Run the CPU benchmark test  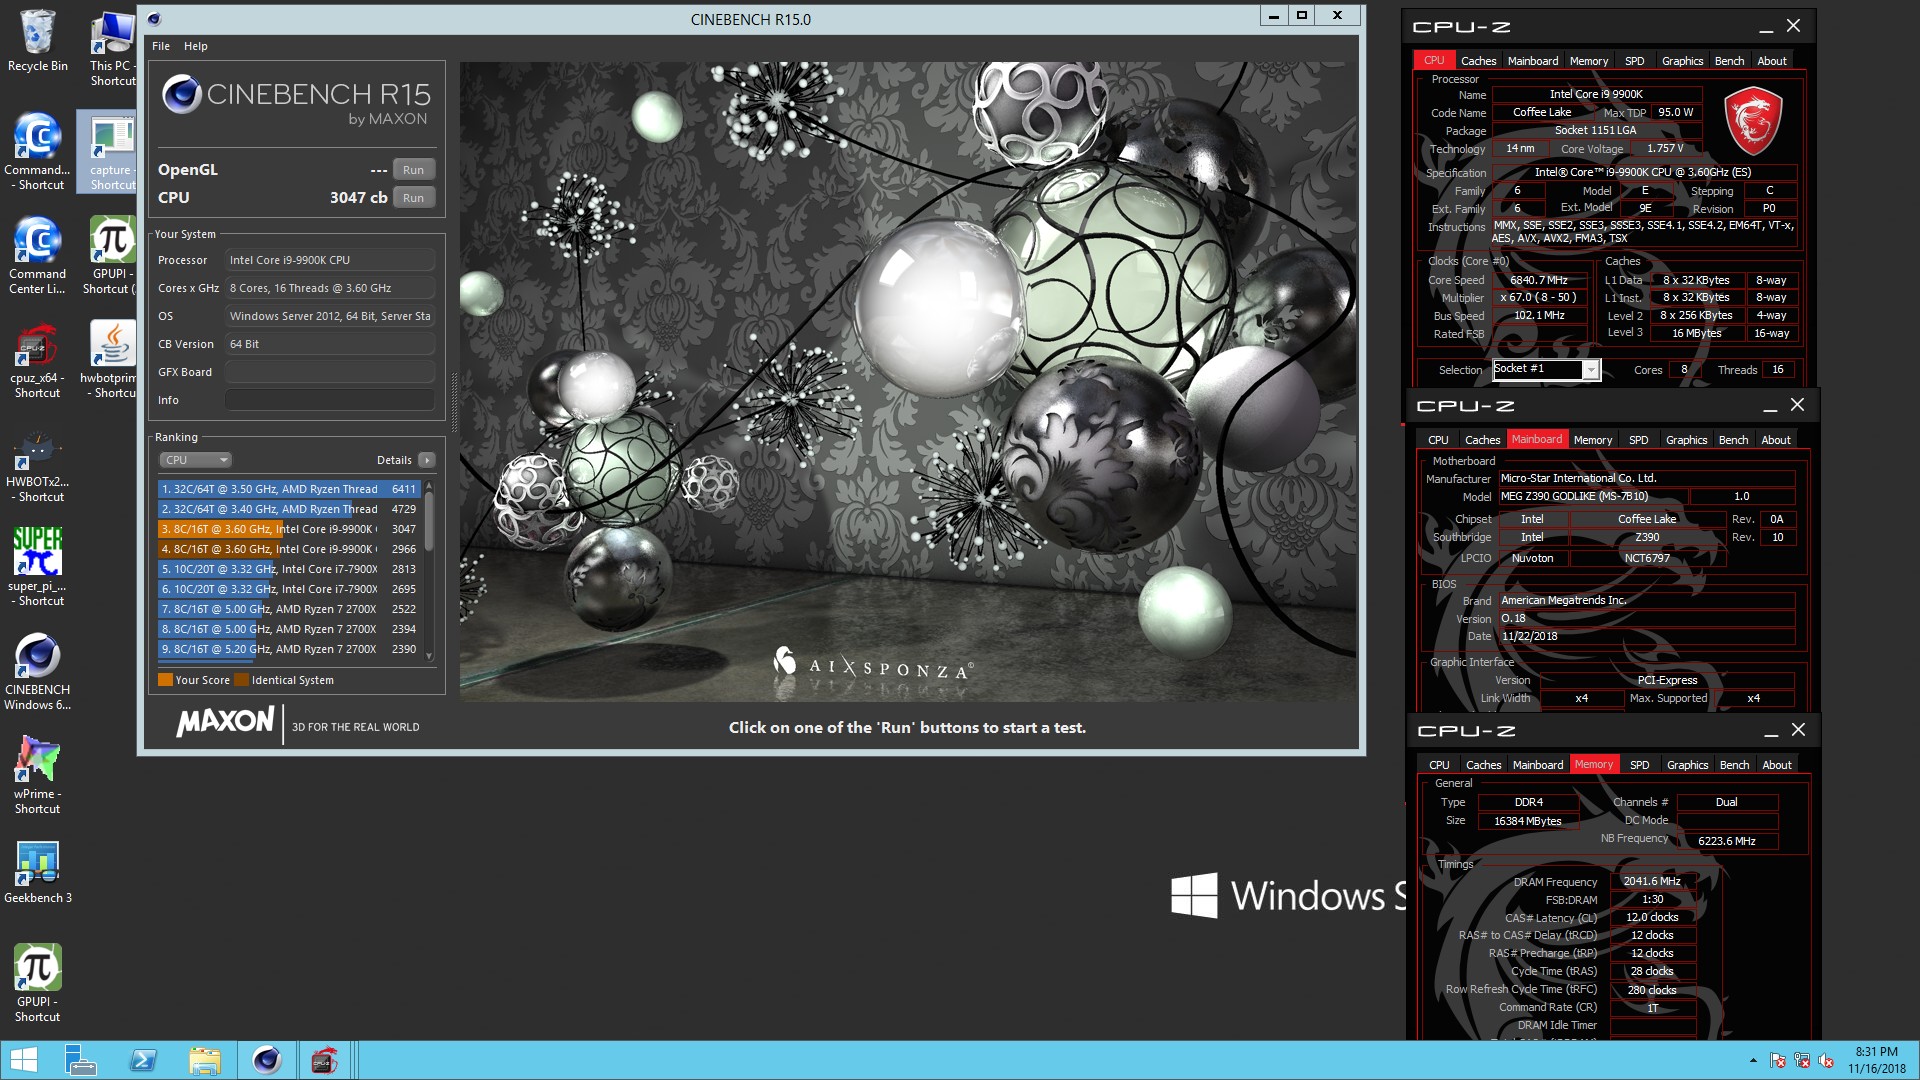[x=413, y=198]
